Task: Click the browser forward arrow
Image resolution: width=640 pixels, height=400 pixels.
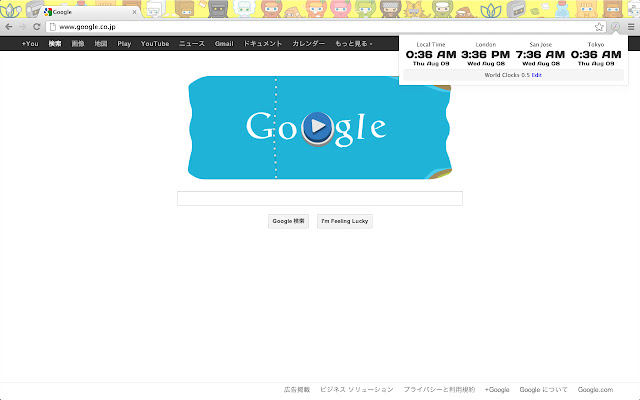Action: coord(22,27)
